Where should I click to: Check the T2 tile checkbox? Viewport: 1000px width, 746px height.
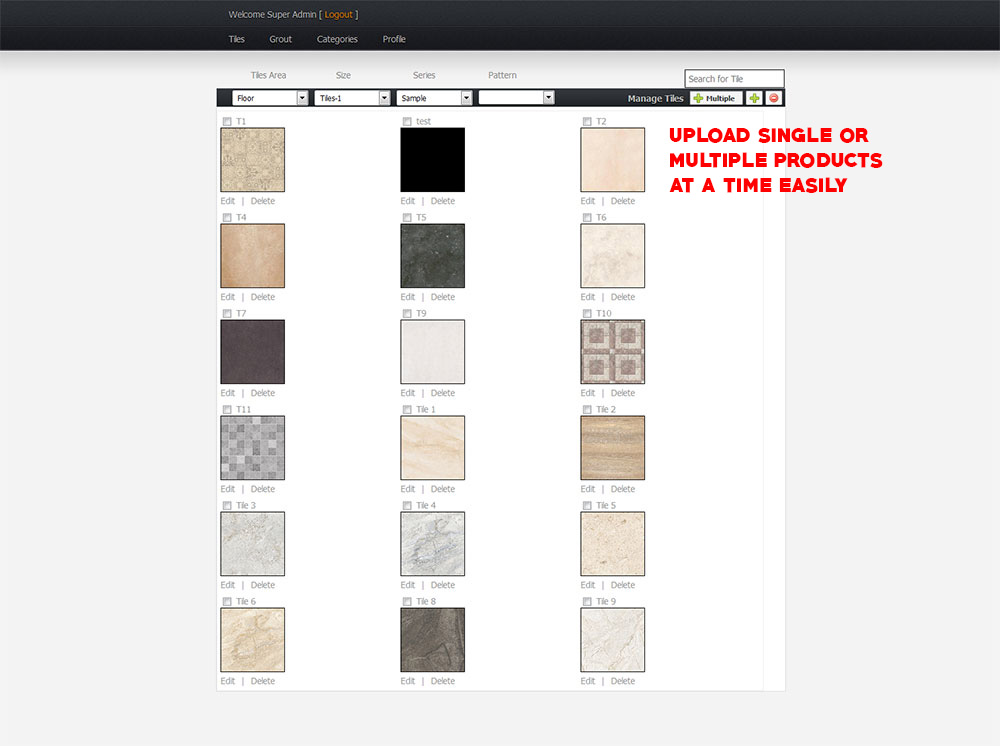tap(587, 121)
